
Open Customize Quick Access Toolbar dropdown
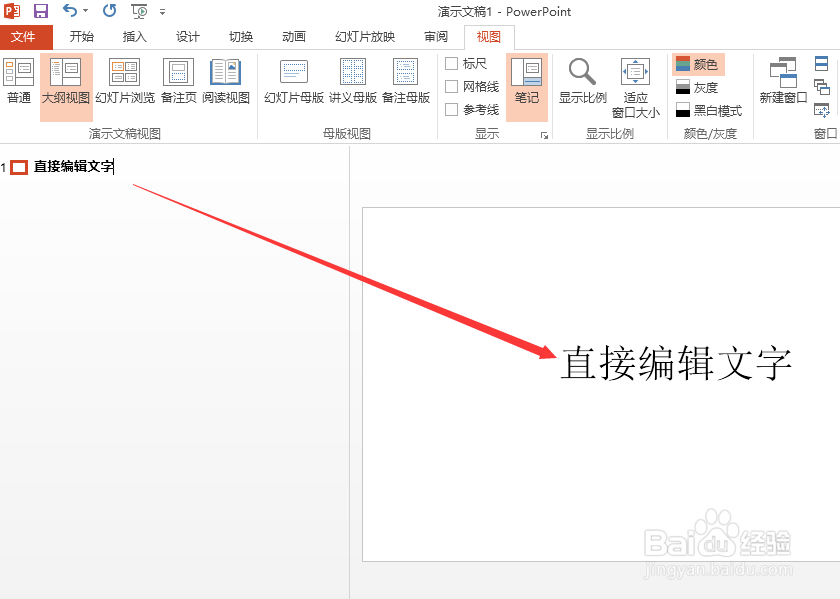point(162,11)
